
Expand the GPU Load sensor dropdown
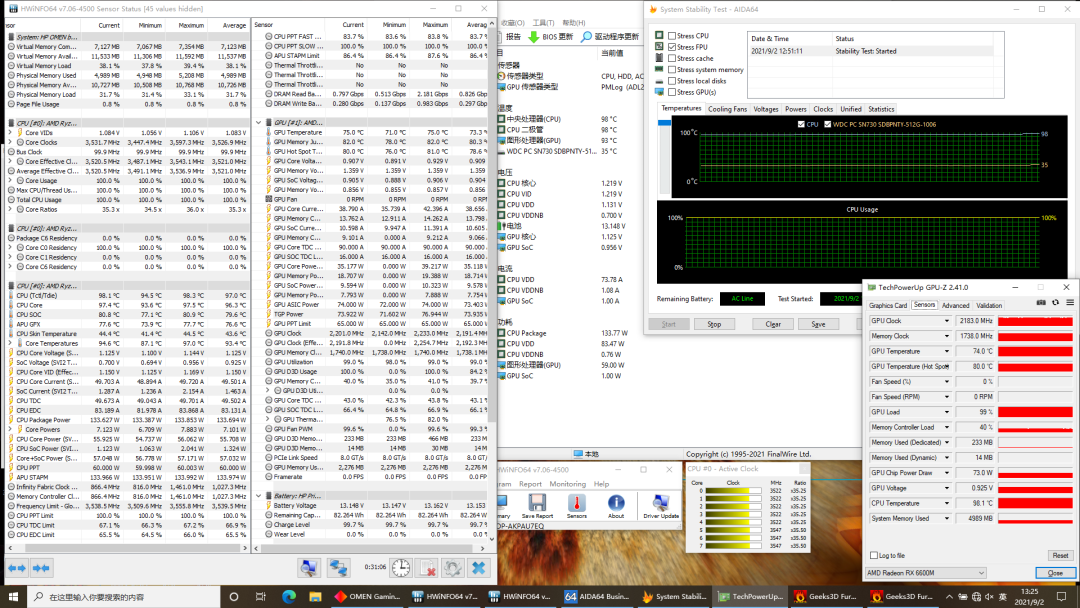(x=947, y=412)
